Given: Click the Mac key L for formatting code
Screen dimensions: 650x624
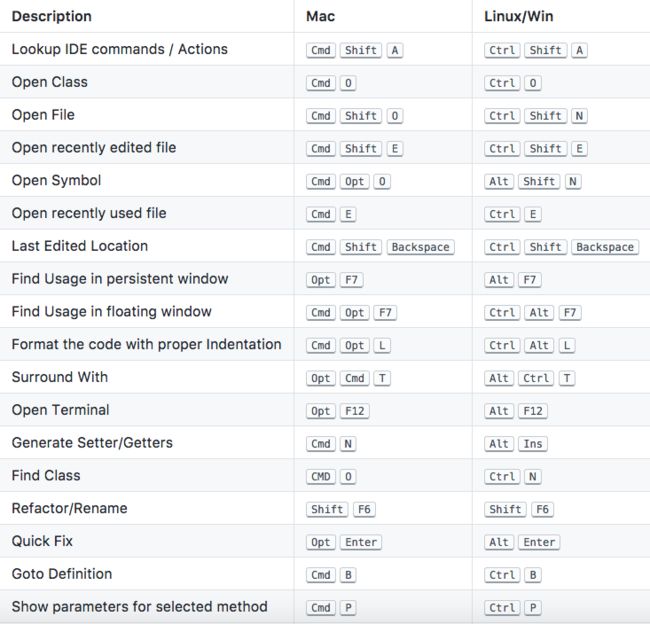Looking at the screenshot, I should tap(382, 345).
